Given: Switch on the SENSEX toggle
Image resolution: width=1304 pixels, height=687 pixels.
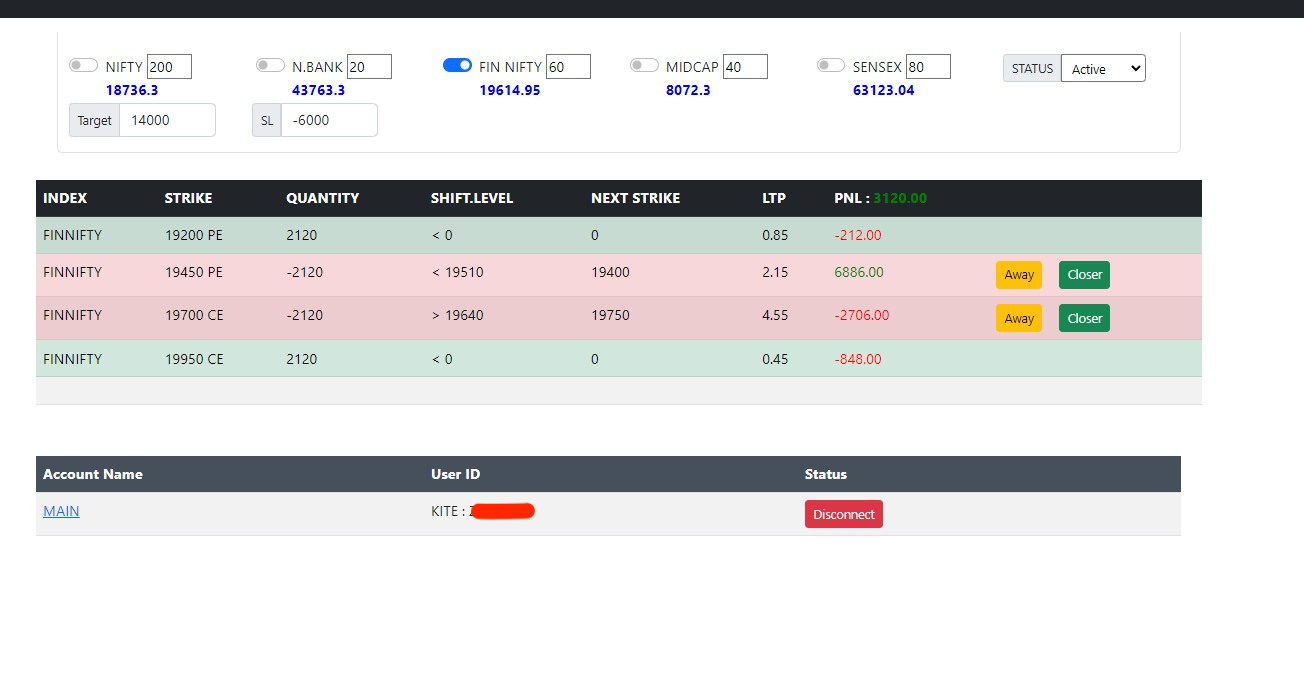Looking at the screenshot, I should 831,66.
